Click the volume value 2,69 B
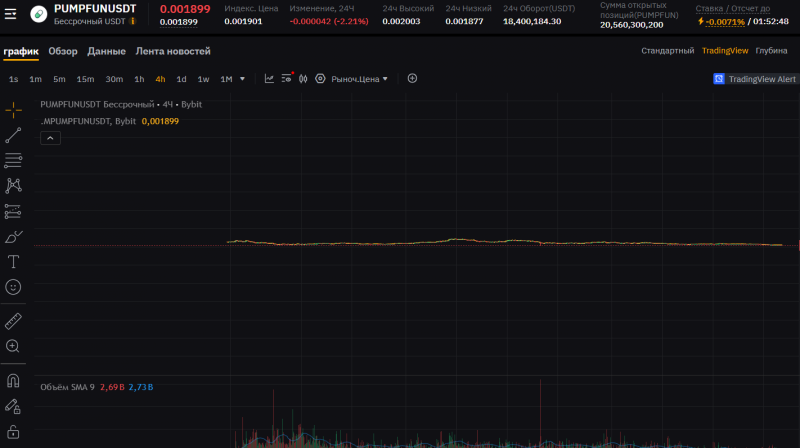 coord(112,387)
